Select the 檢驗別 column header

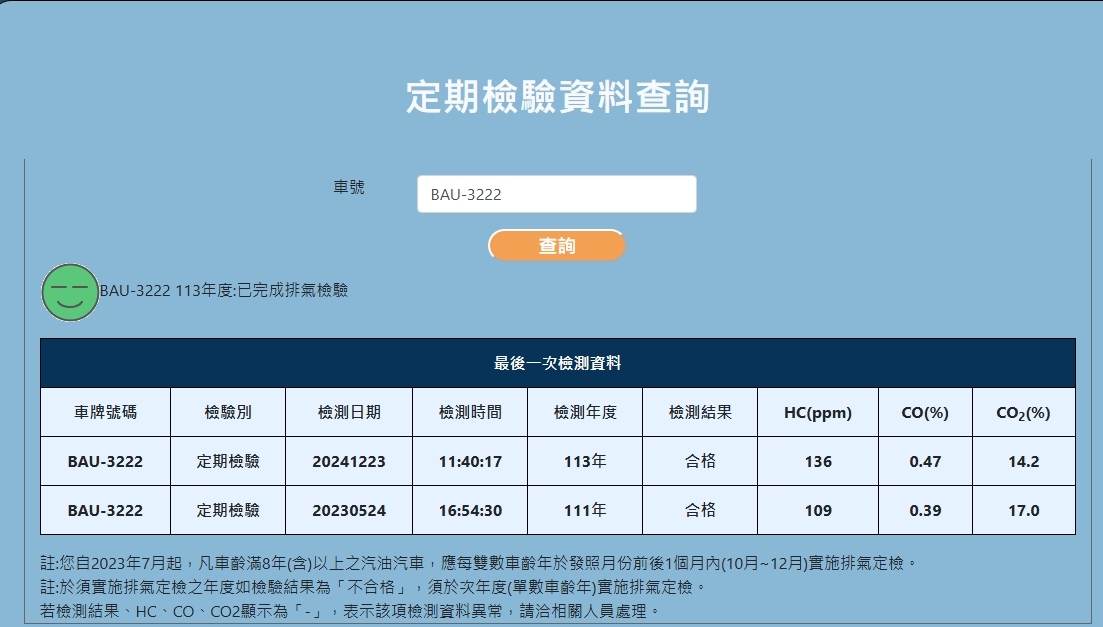click(x=228, y=412)
